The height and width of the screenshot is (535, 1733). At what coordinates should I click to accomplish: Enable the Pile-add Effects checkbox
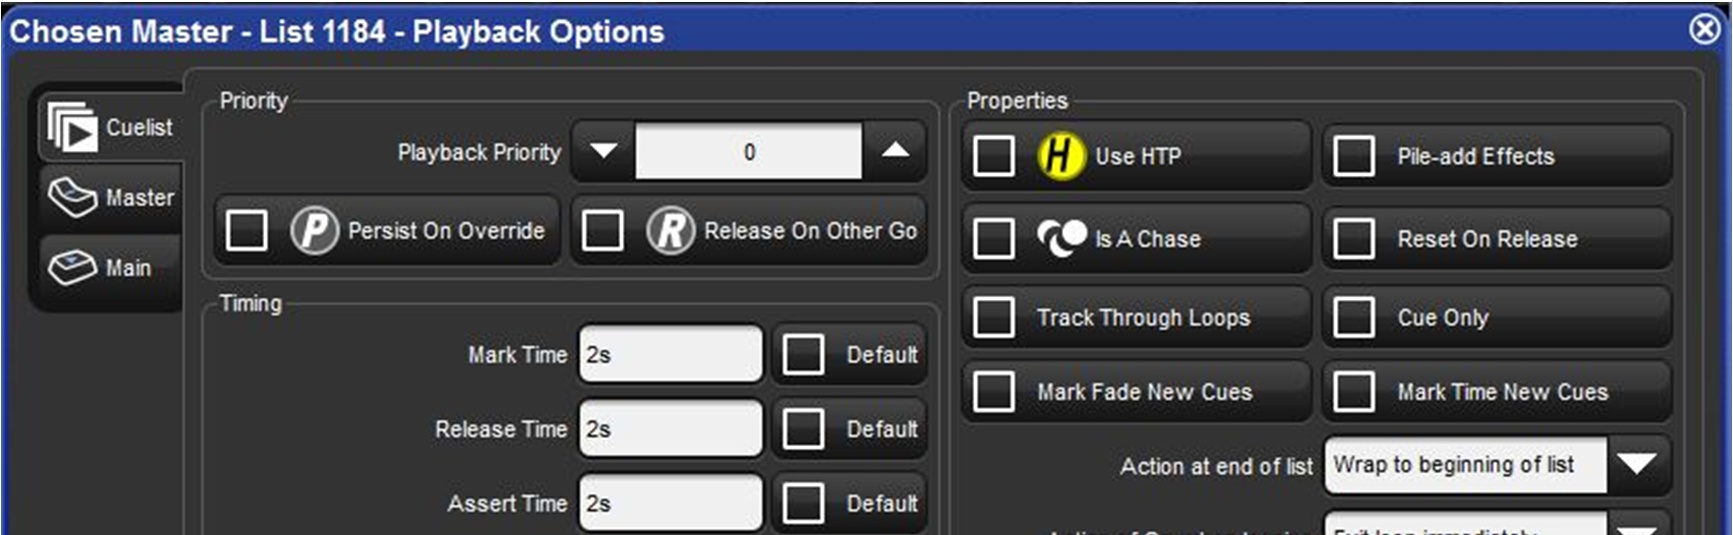(1353, 156)
